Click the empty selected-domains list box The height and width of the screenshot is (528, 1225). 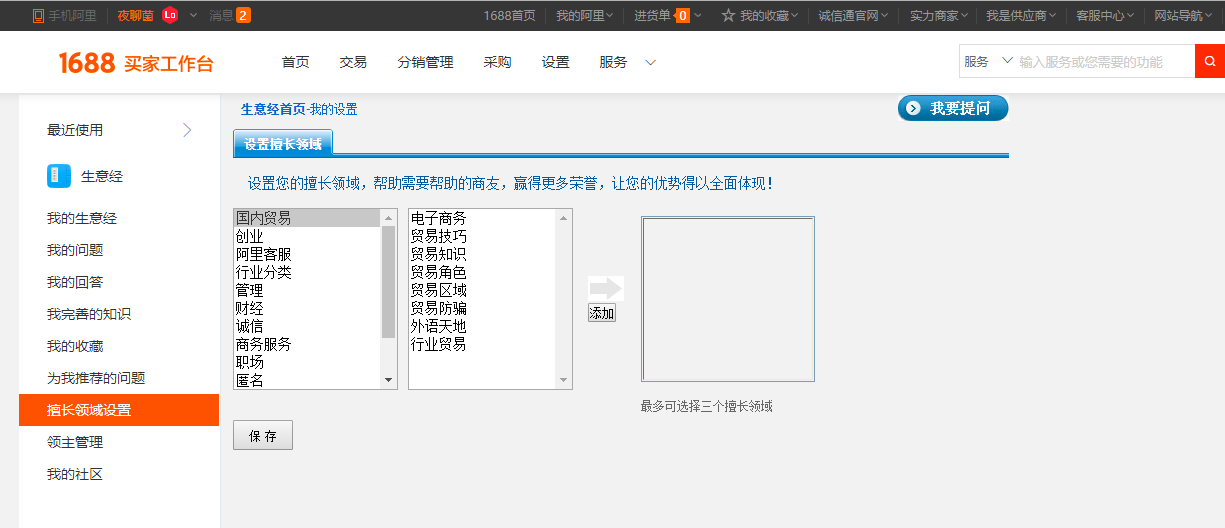click(x=728, y=299)
